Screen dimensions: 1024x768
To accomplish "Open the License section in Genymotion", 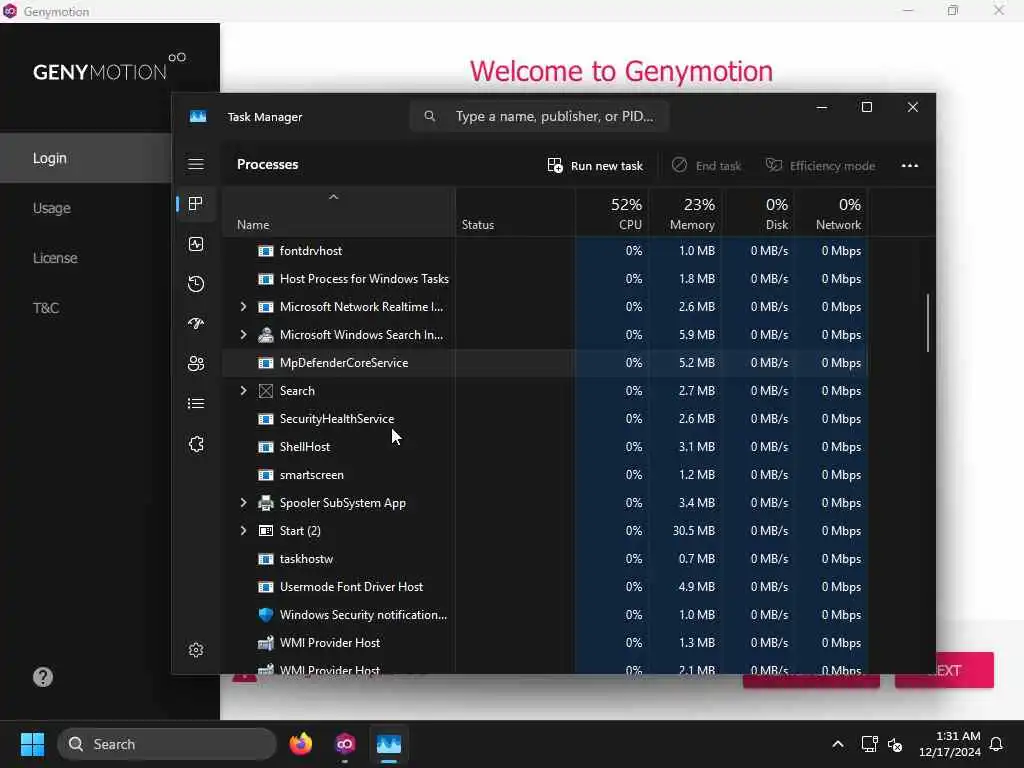I will [55, 258].
